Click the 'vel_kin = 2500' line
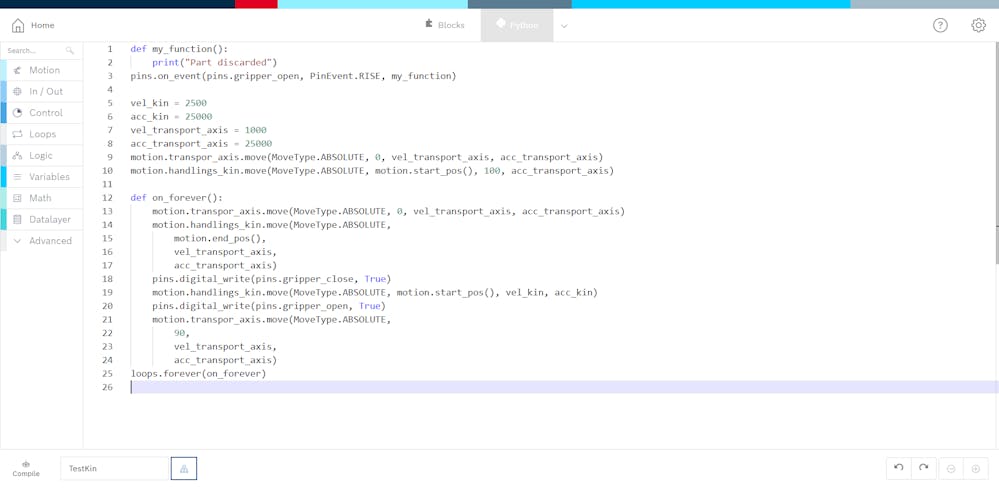This screenshot has width=999, height=488. pyautogui.click(x=169, y=103)
